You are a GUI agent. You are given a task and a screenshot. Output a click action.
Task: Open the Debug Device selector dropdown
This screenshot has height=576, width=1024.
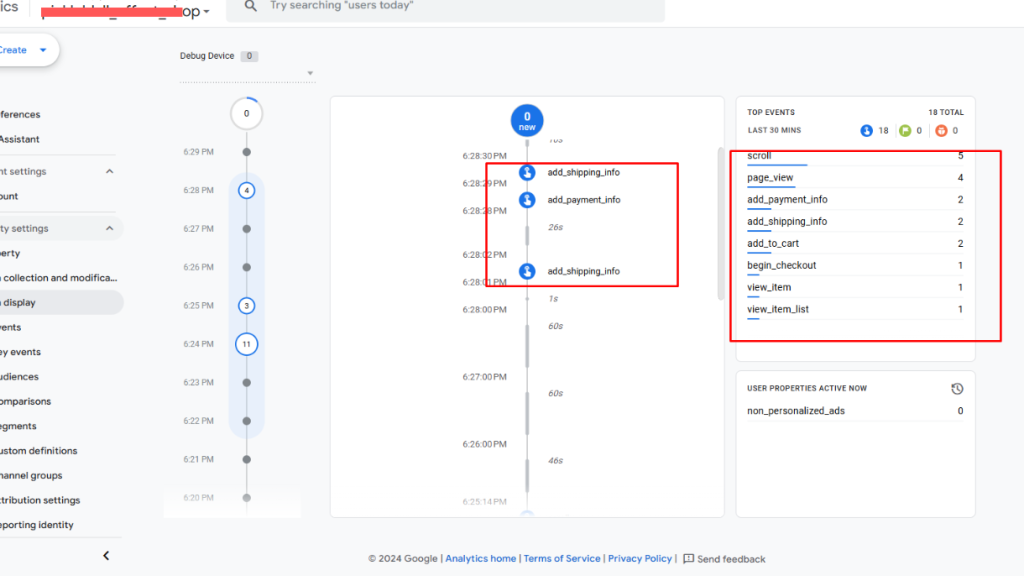point(247,73)
